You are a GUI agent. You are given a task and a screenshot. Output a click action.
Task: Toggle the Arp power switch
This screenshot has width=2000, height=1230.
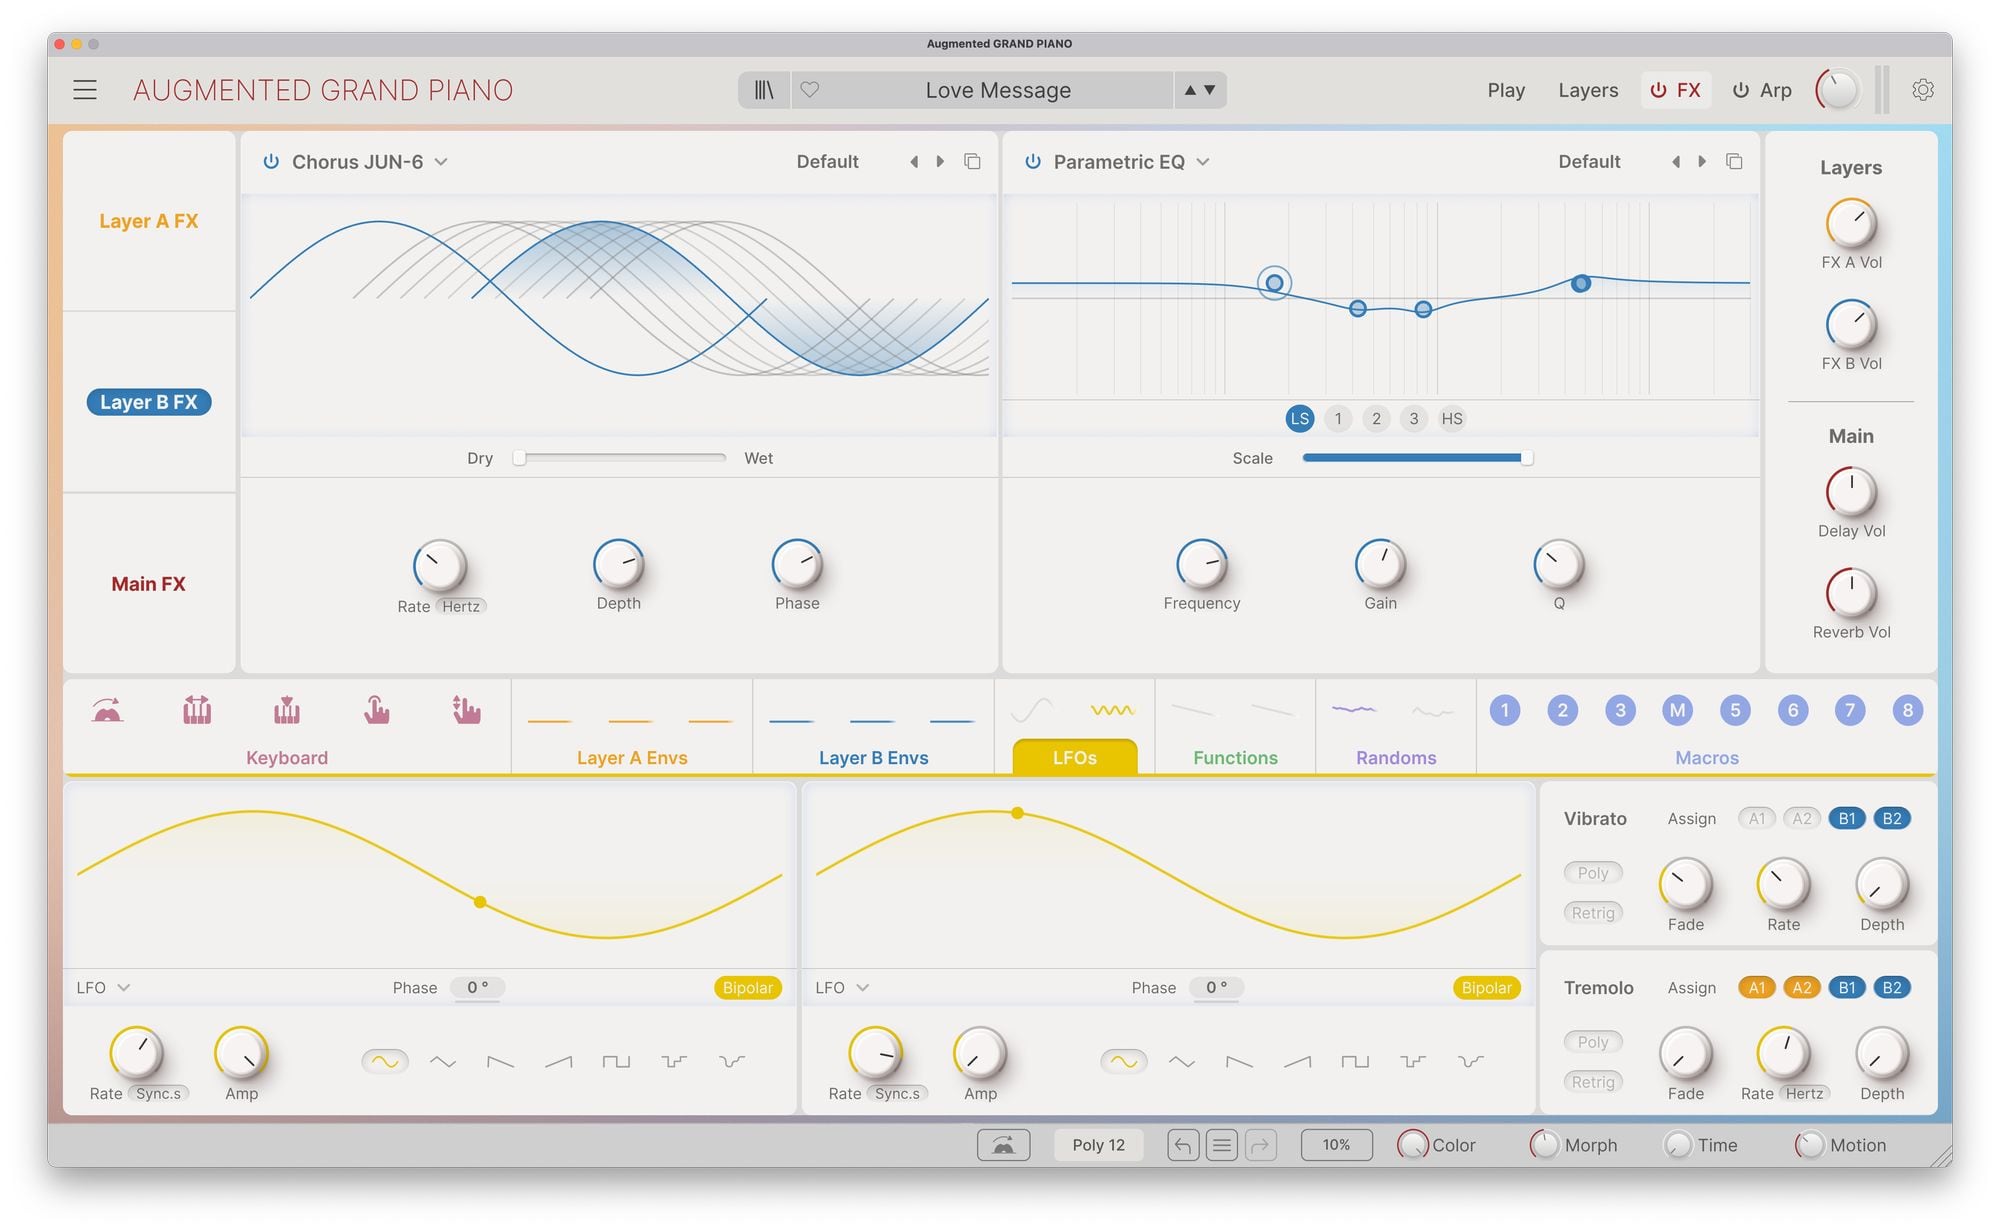click(1741, 90)
